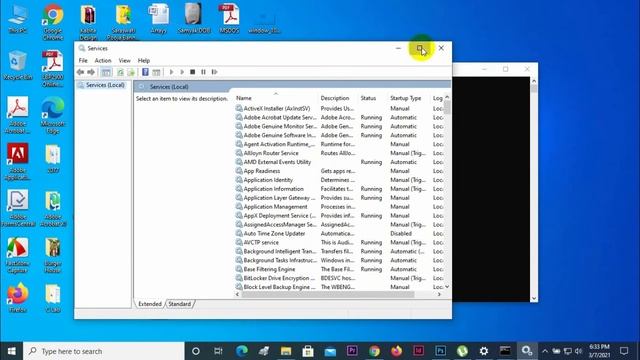Image resolution: width=640 pixels, height=360 pixels.
Task: Switch to the Extended tab
Action: 150,304
